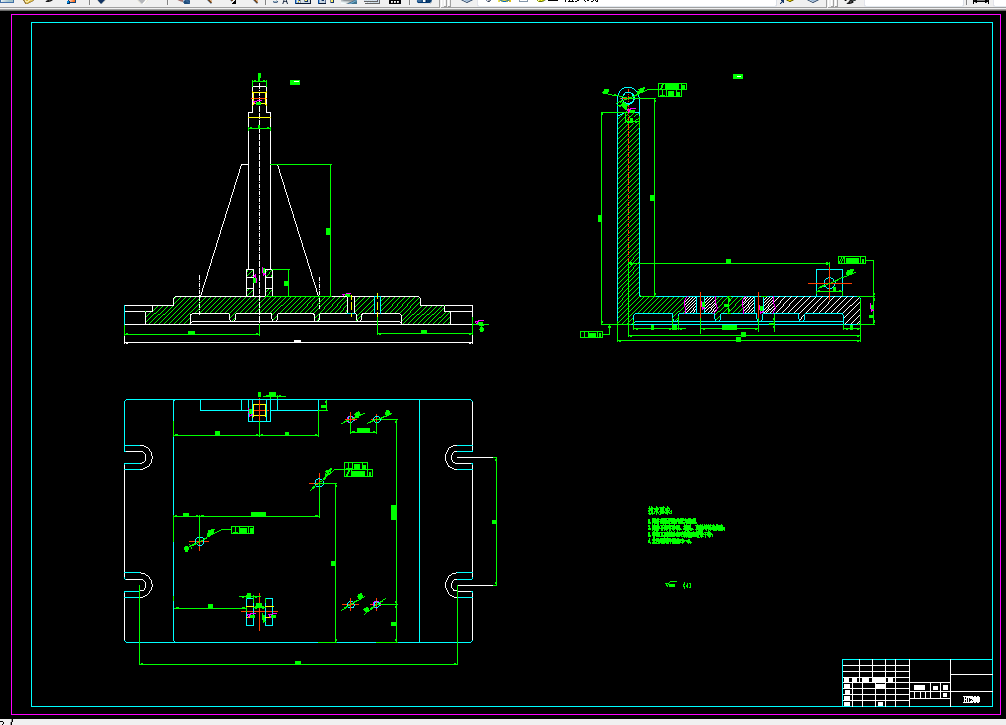This screenshot has height=725, width=1006.
Task: Pick the material text in the title block's lower-right cell
Action: (971, 699)
